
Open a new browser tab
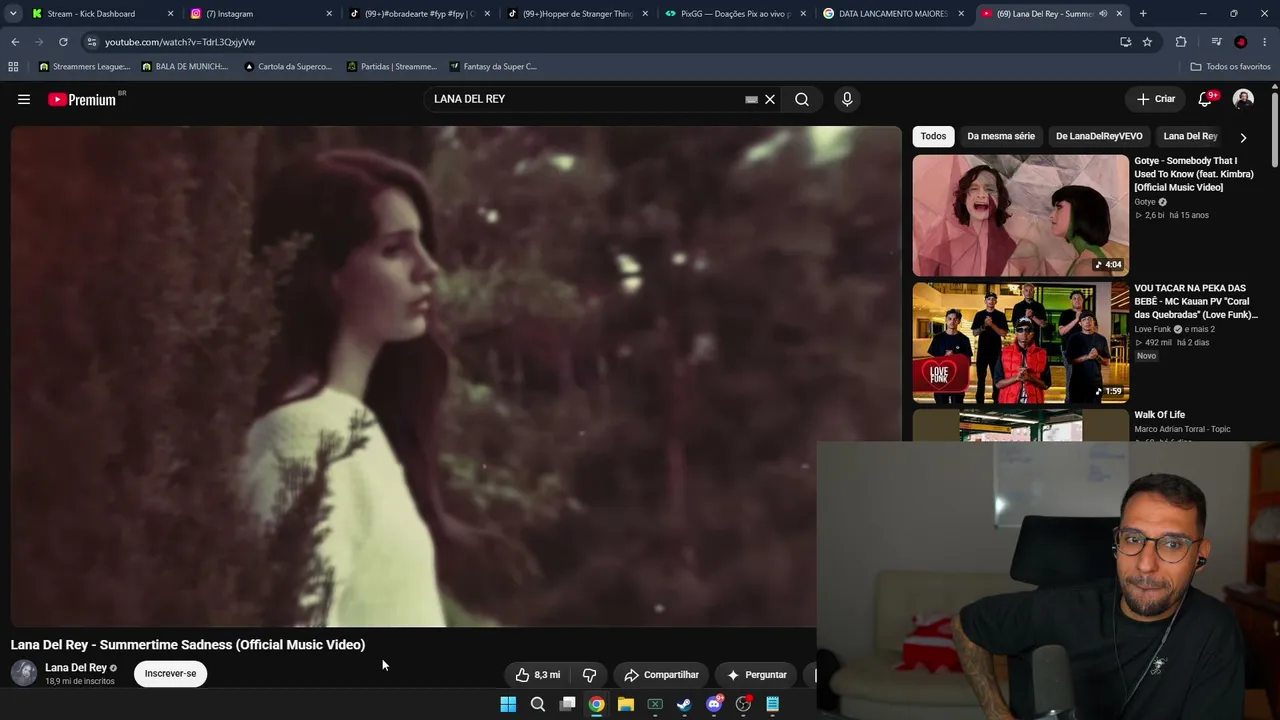[1143, 14]
